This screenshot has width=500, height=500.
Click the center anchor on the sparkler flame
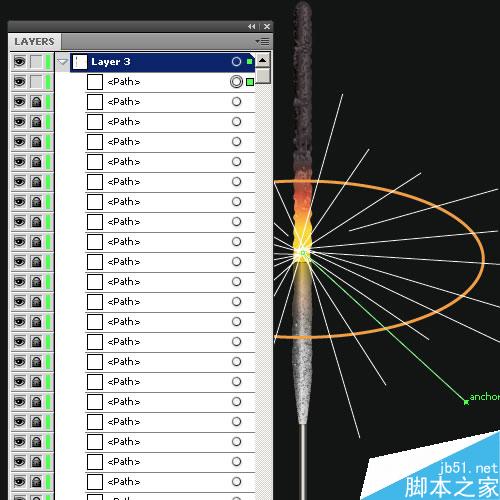[x=303, y=253]
